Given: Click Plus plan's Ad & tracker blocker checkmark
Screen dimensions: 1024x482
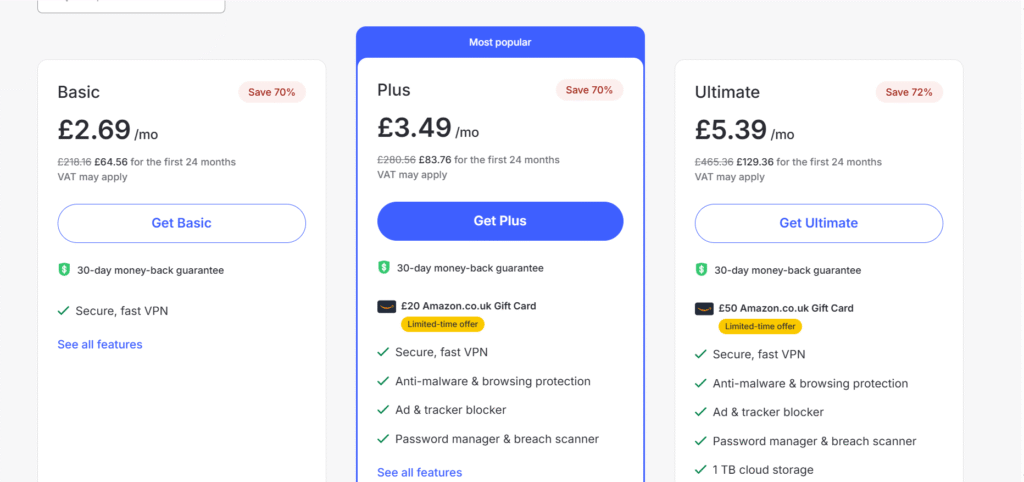Looking at the screenshot, I should pyautogui.click(x=383, y=410).
